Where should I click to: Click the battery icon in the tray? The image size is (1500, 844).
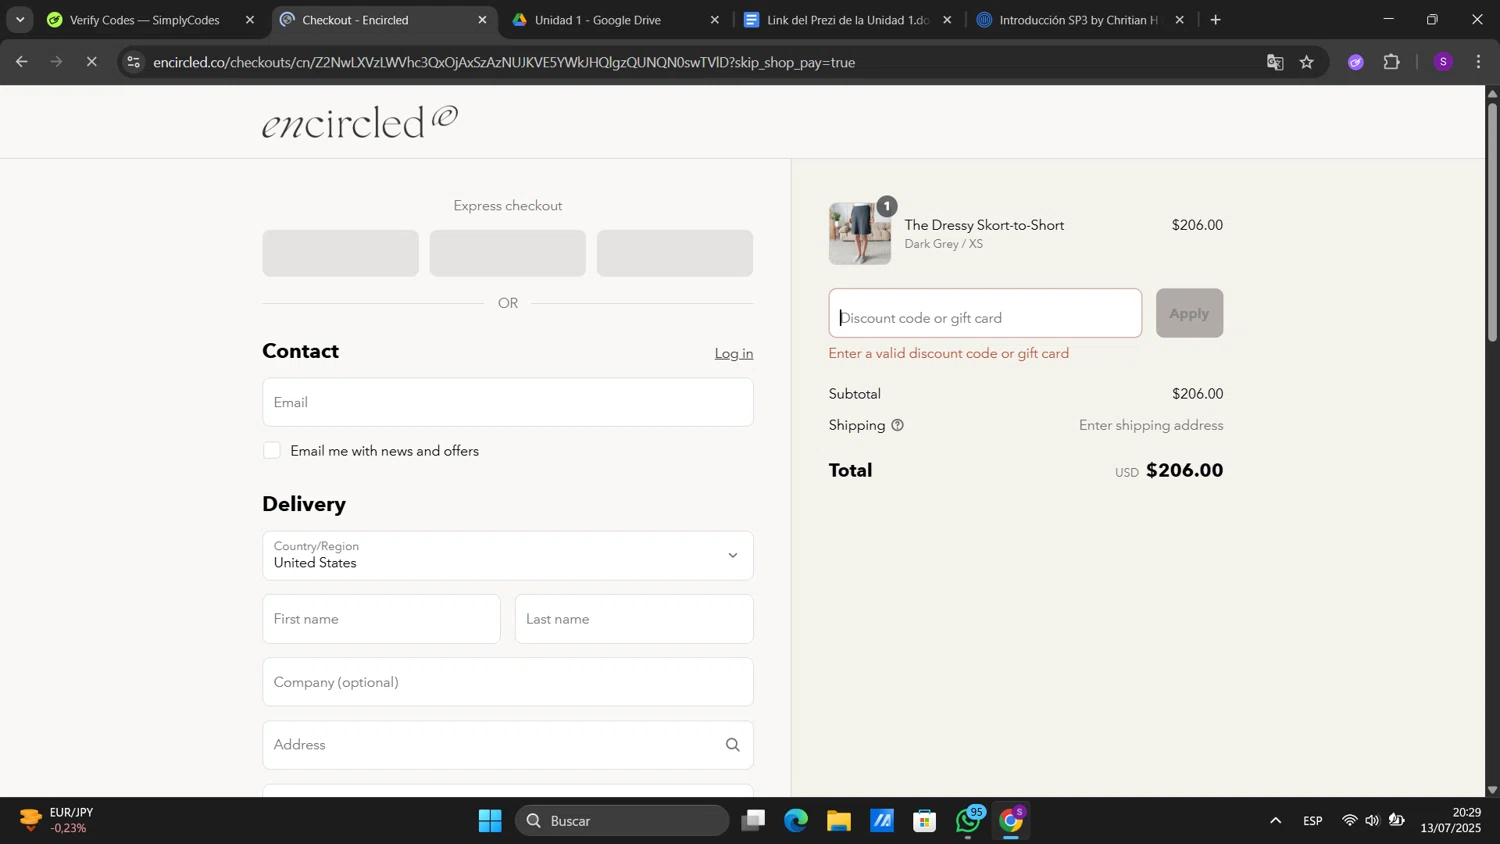click(1397, 821)
